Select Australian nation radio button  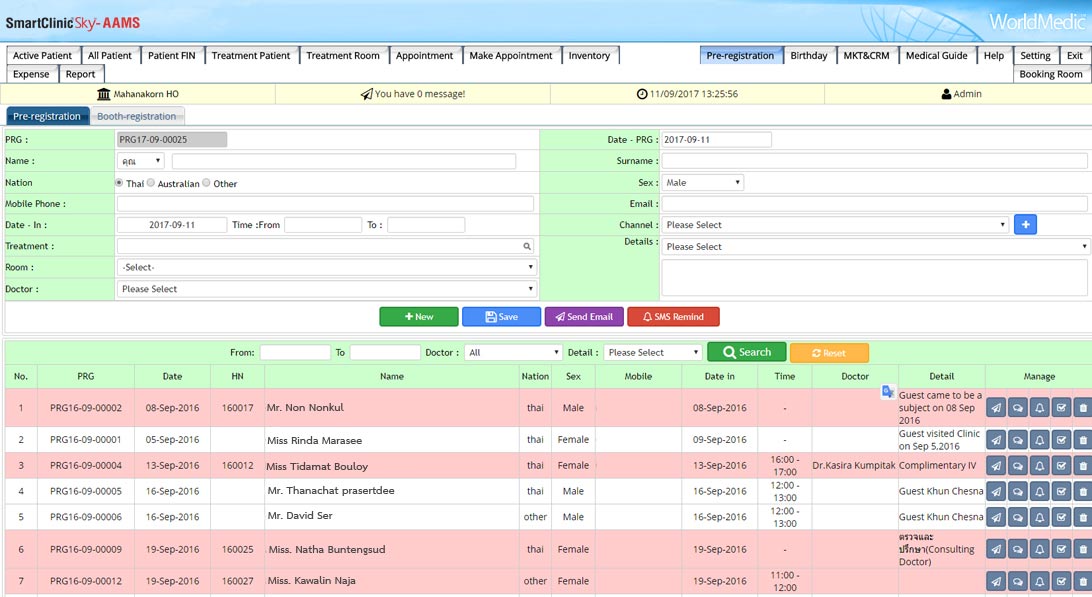coord(152,183)
